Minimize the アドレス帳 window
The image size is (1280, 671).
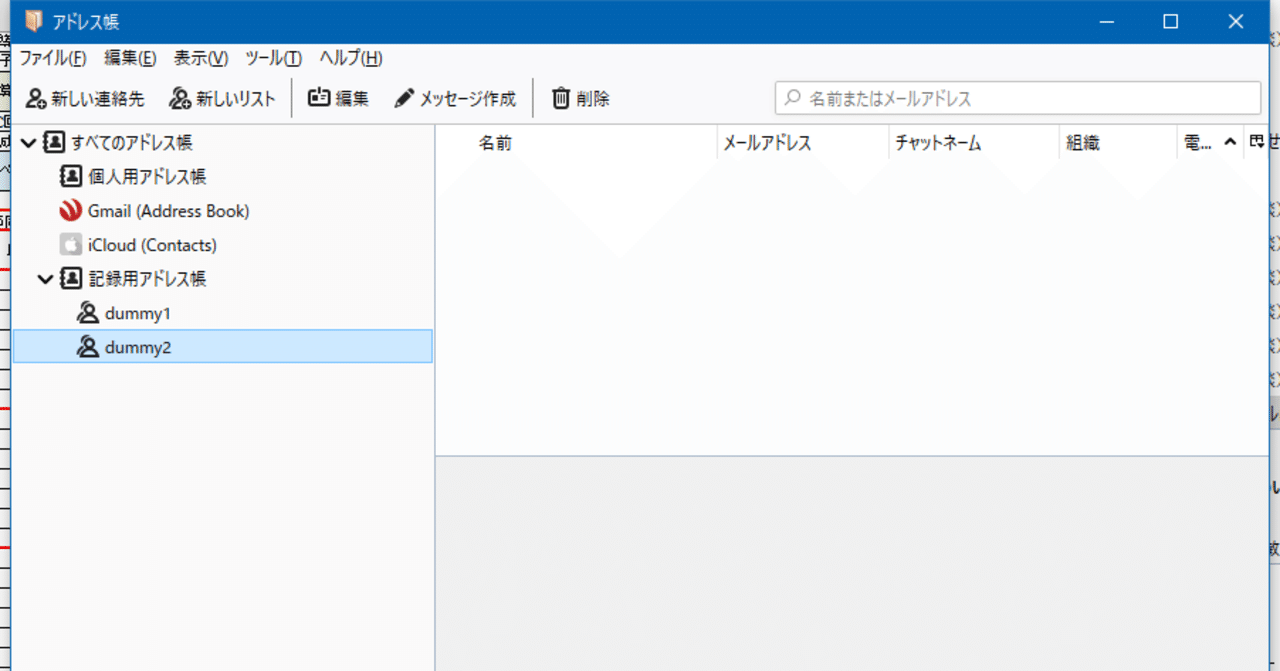coord(1107,21)
